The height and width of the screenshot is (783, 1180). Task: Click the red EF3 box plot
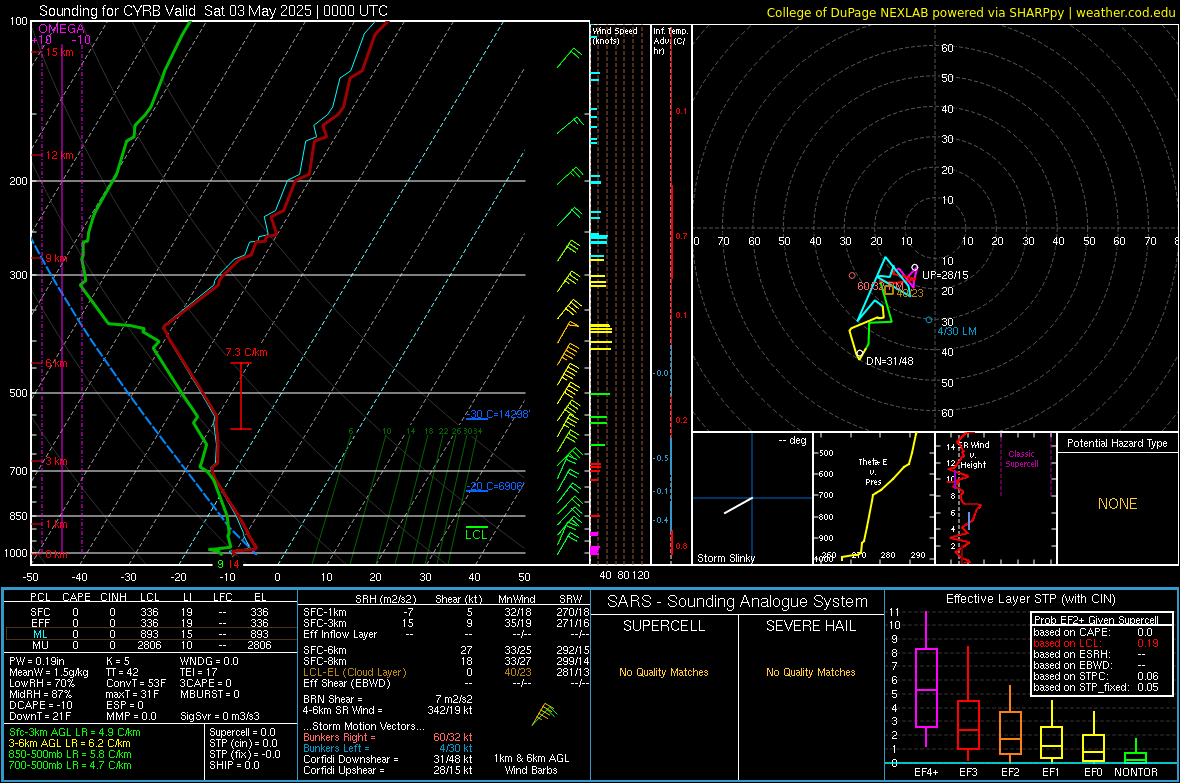[968, 705]
